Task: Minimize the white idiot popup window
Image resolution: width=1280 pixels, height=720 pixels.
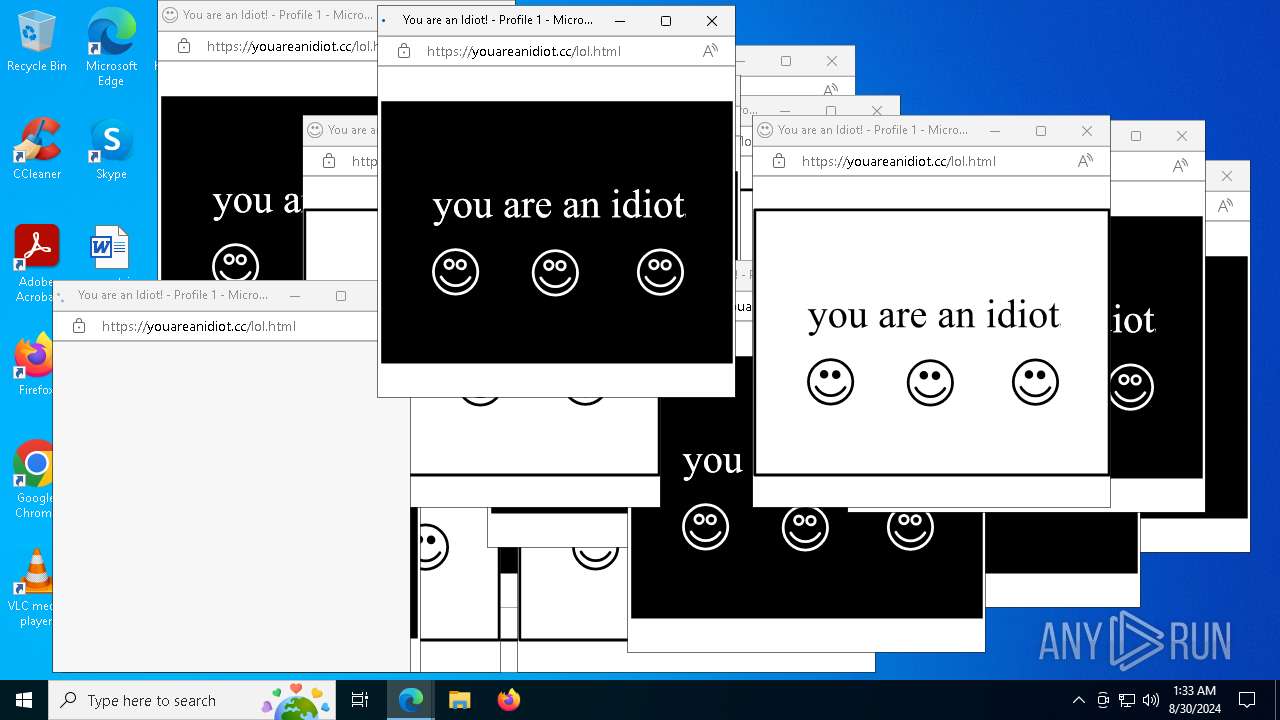Action: pyautogui.click(x=995, y=130)
